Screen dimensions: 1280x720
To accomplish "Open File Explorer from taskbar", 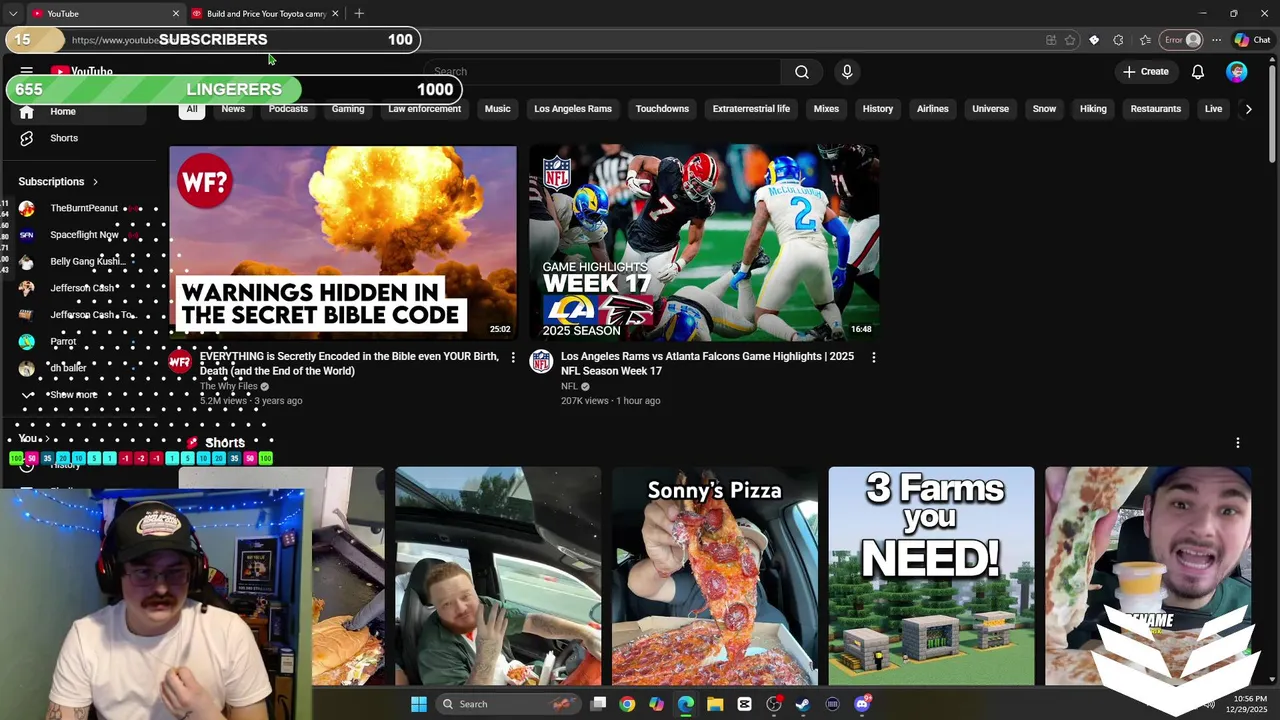I will point(715,704).
